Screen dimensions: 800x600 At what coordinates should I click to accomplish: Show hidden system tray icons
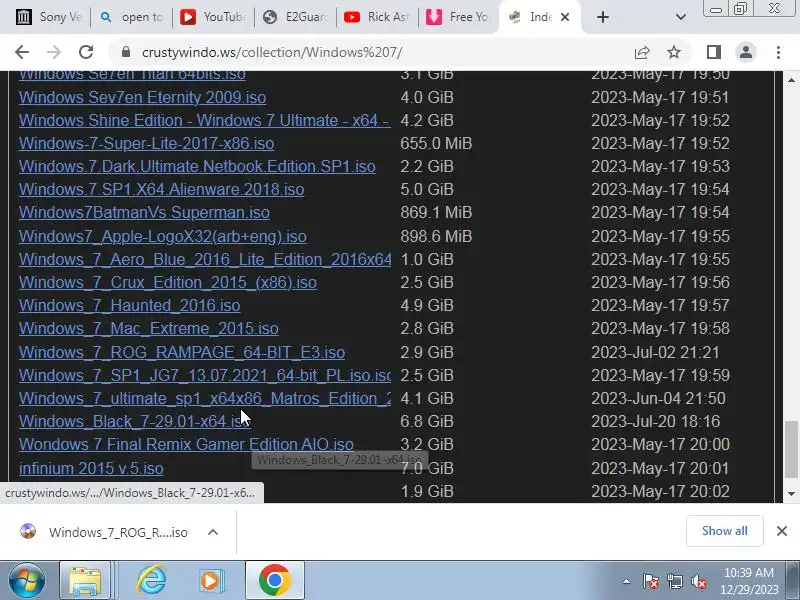coord(626,581)
